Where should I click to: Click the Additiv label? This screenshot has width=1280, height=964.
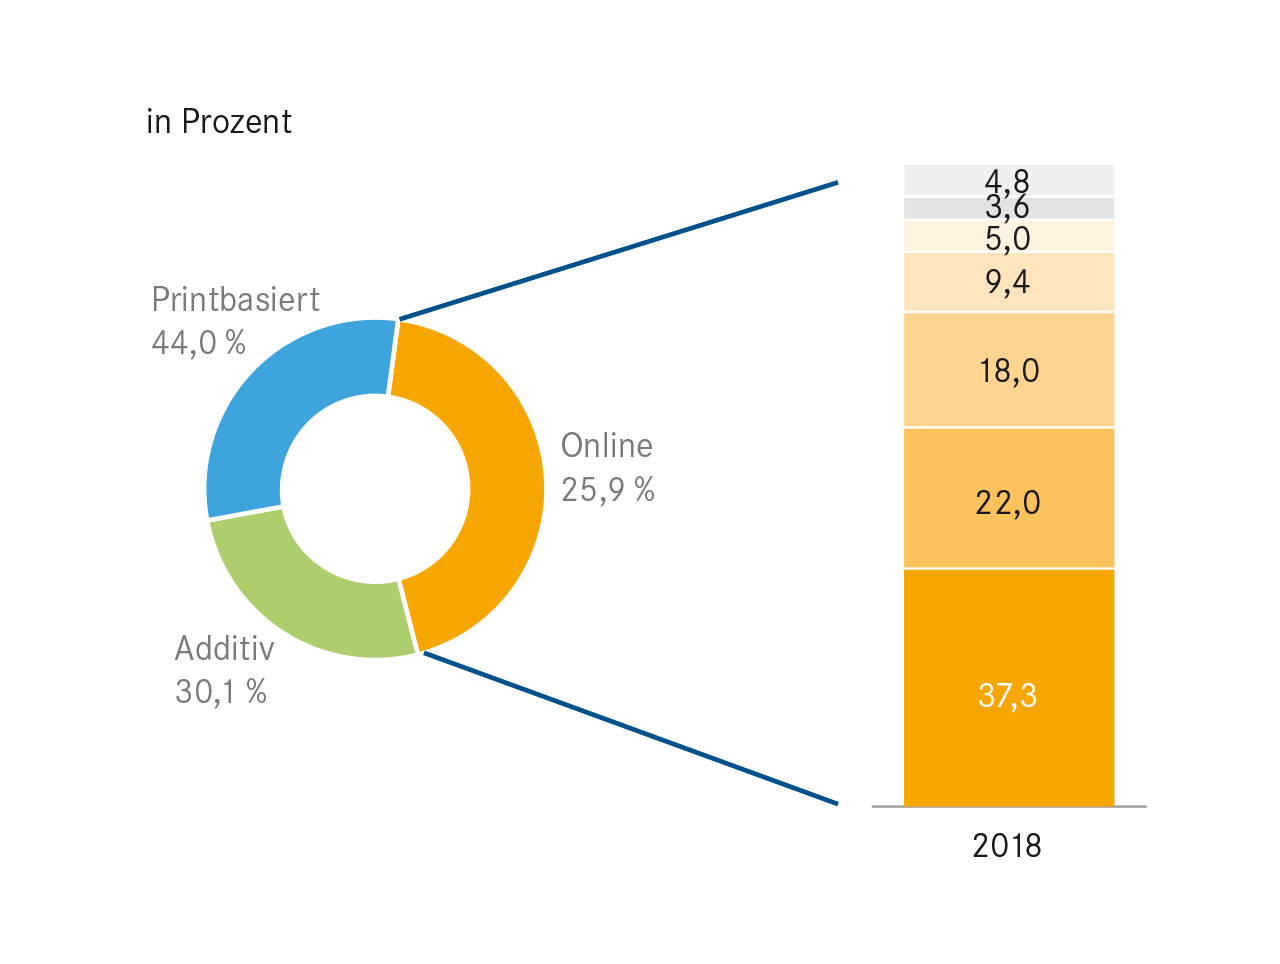pyautogui.click(x=224, y=648)
